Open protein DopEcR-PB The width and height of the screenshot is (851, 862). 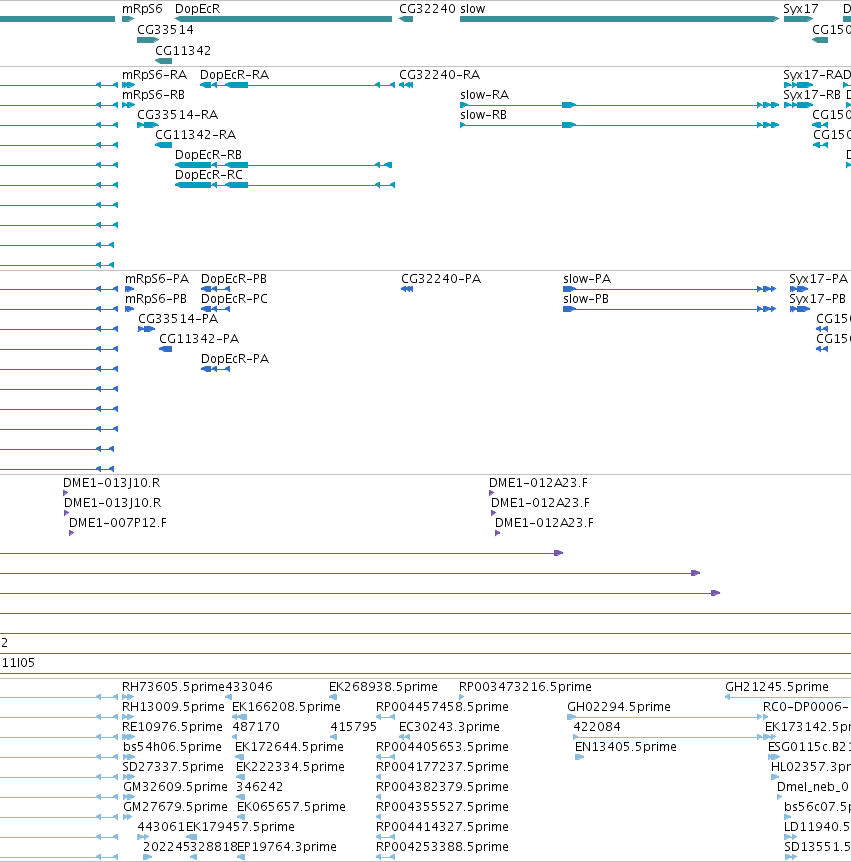(234, 279)
